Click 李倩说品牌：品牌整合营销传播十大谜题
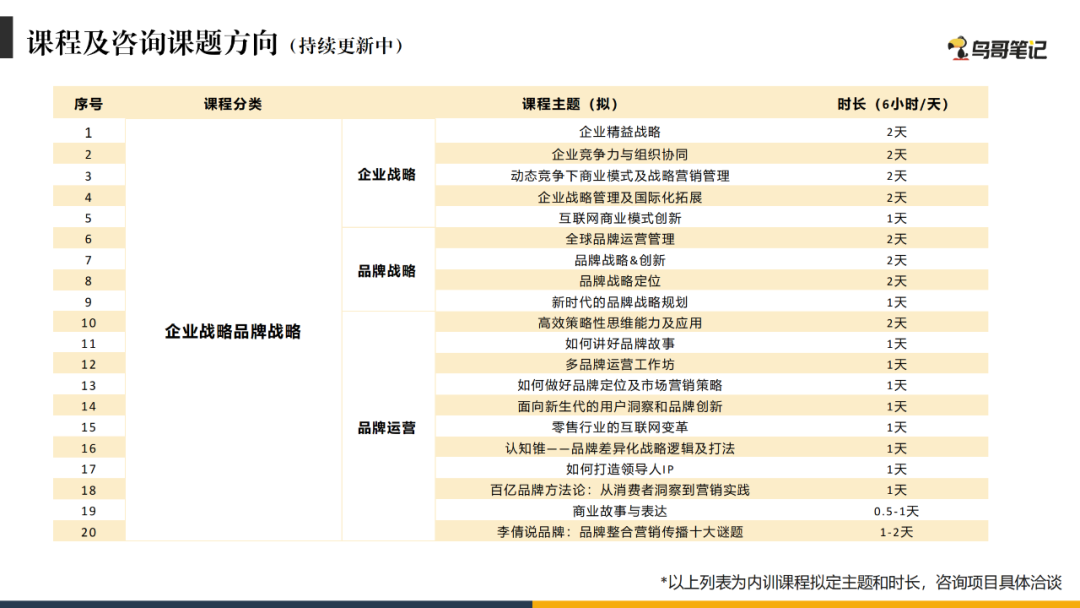This screenshot has width=1080, height=608. click(x=620, y=532)
